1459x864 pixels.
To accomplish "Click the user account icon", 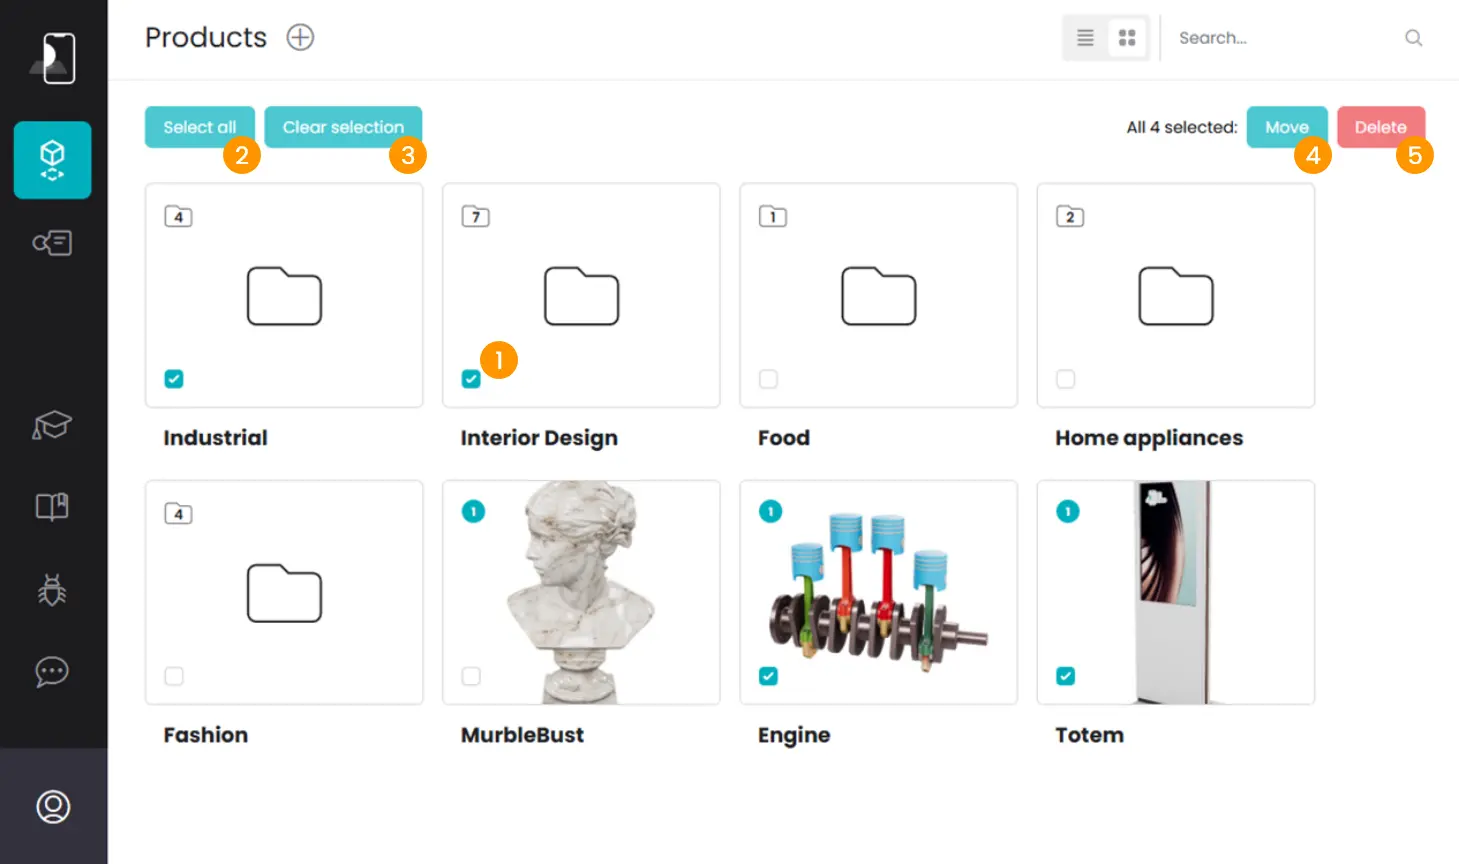I will click(52, 807).
